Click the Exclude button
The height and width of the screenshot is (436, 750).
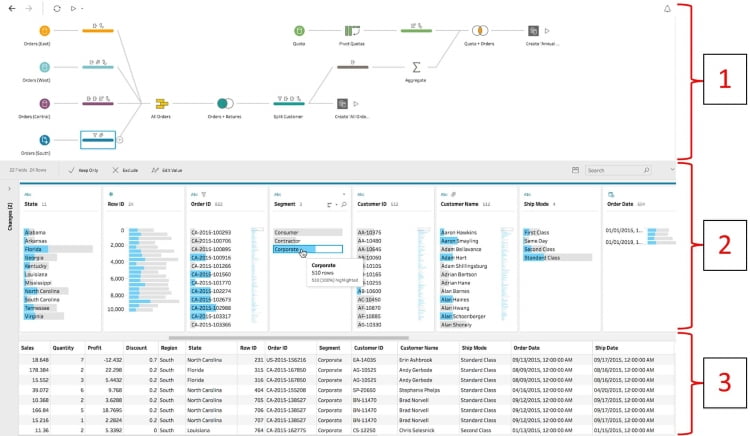click(125, 170)
